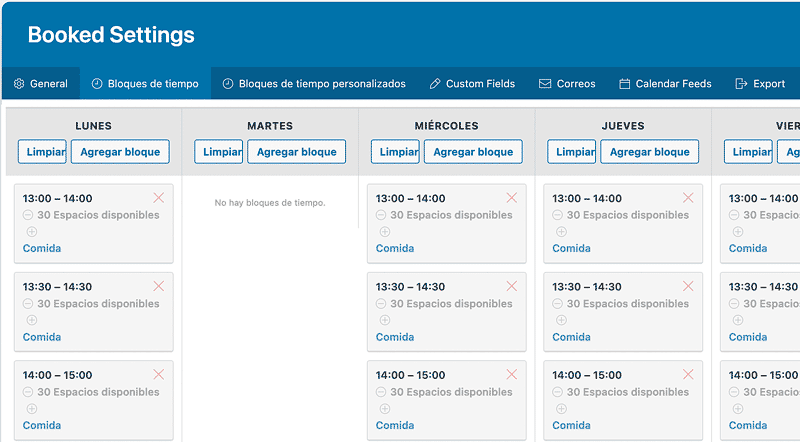The width and height of the screenshot is (800, 442).
Task: Clear Martes blocks with Limpiar
Action: tap(219, 152)
